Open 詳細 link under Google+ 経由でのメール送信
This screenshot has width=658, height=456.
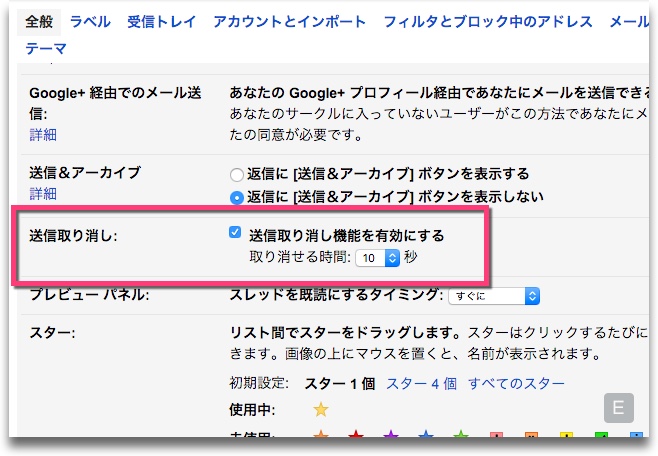[43, 135]
